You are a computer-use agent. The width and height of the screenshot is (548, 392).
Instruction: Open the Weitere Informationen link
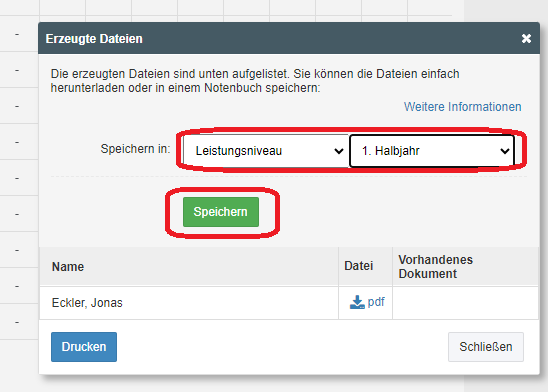(x=462, y=107)
